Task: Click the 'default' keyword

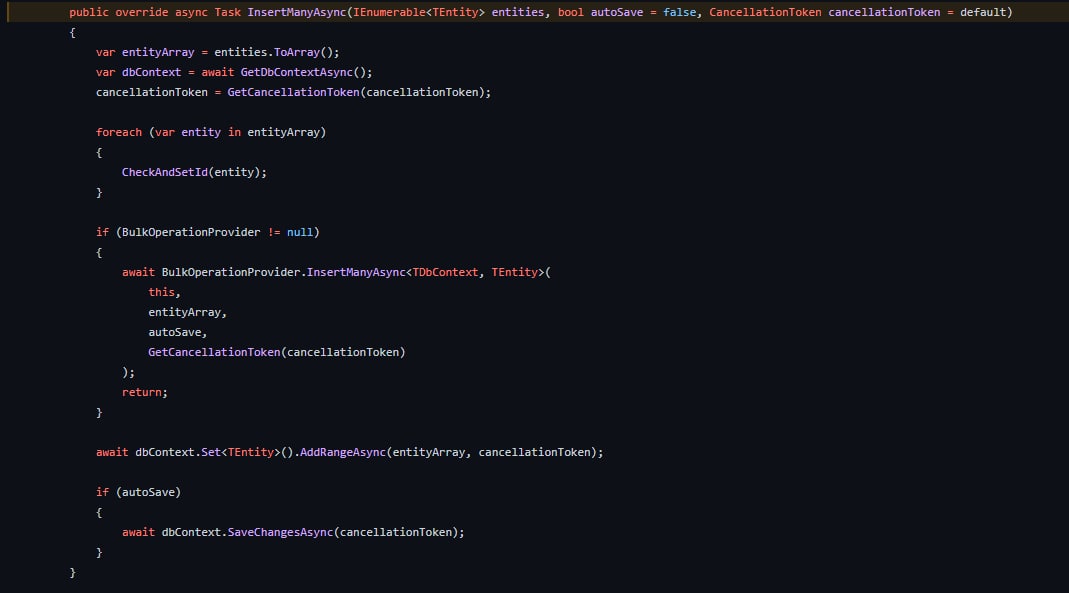Action: (983, 12)
